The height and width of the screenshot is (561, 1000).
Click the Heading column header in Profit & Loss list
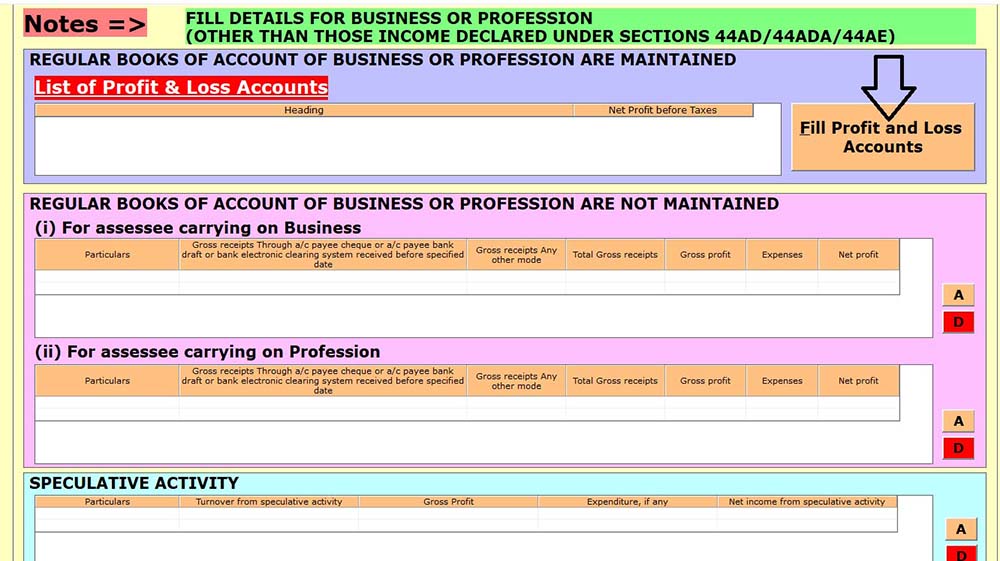[x=304, y=110]
